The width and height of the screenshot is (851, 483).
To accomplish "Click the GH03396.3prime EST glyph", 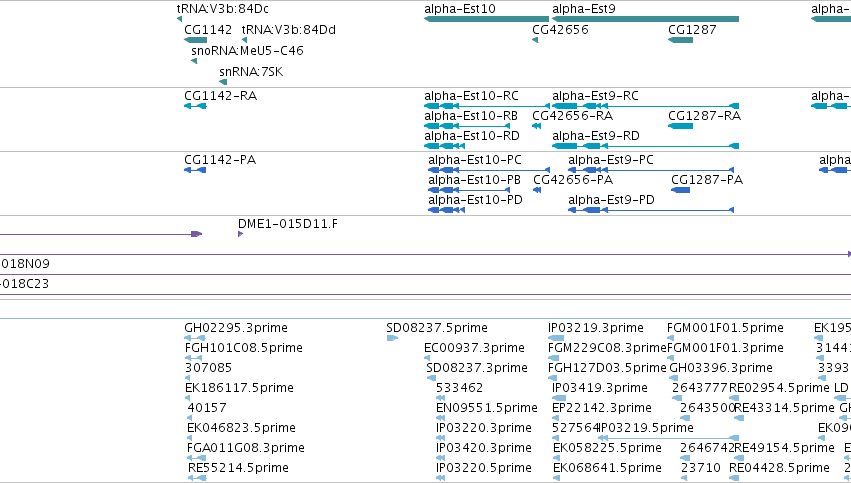I will click(x=676, y=378).
